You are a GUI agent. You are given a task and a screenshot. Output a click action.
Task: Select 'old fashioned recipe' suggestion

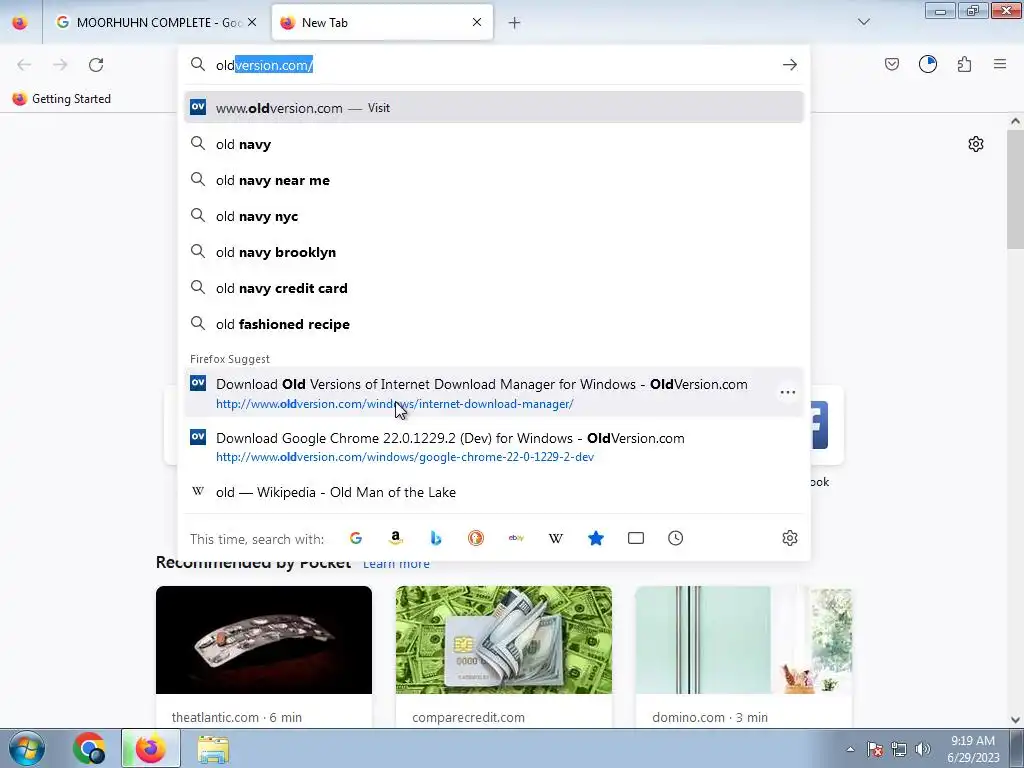494,324
